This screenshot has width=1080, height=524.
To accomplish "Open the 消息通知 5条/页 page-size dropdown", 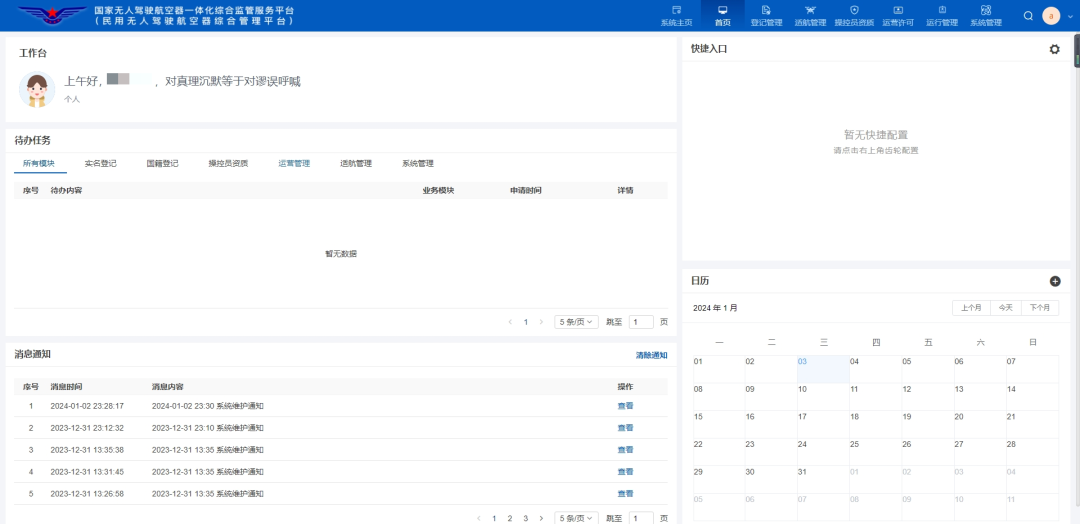I will coord(577,518).
